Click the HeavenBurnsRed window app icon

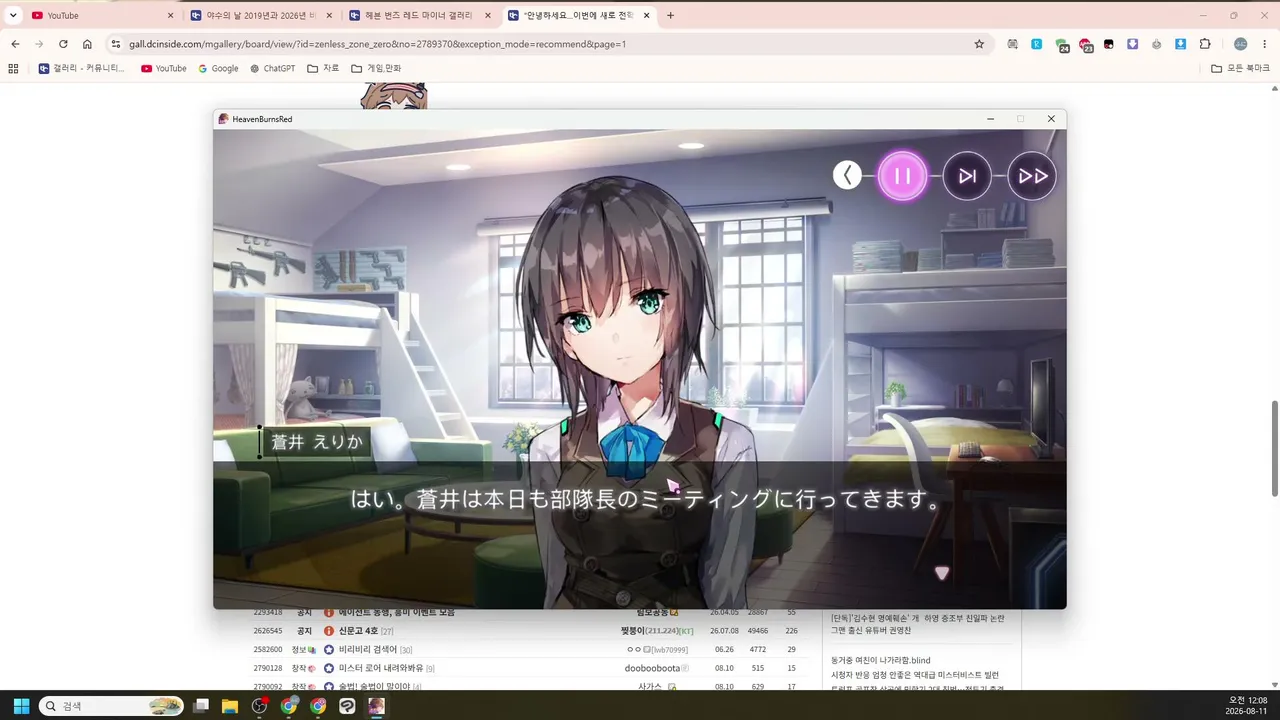(x=223, y=119)
